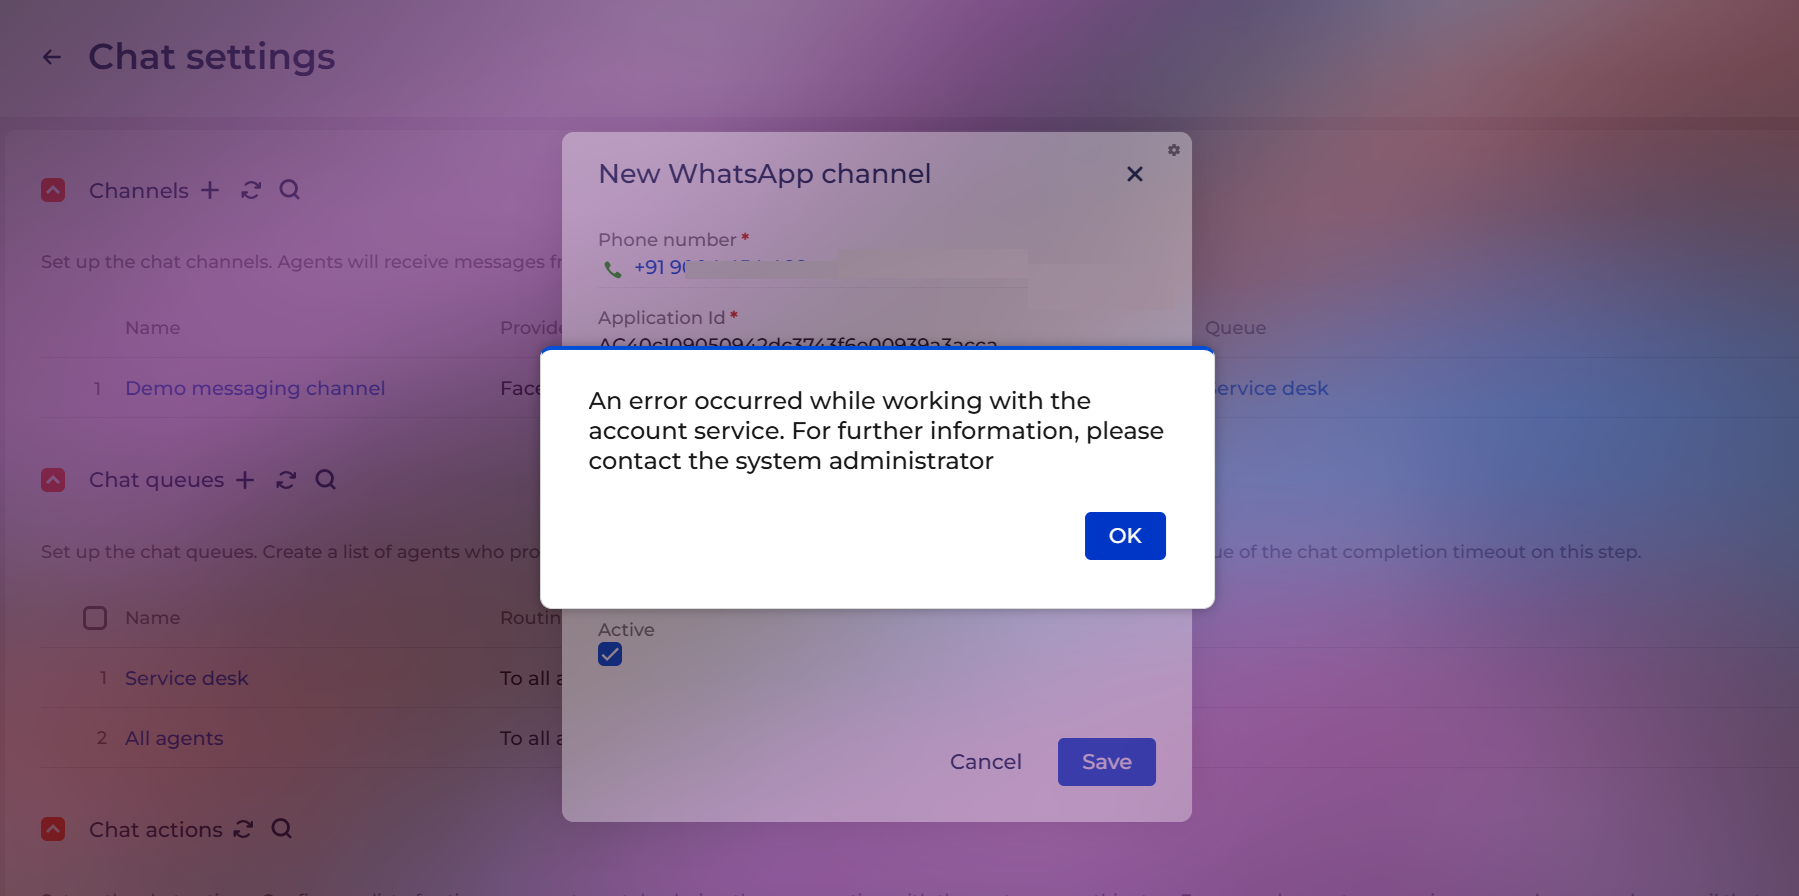This screenshot has width=1799, height=896.
Task: Add a new chat queue
Action: [x=245, y=480]
